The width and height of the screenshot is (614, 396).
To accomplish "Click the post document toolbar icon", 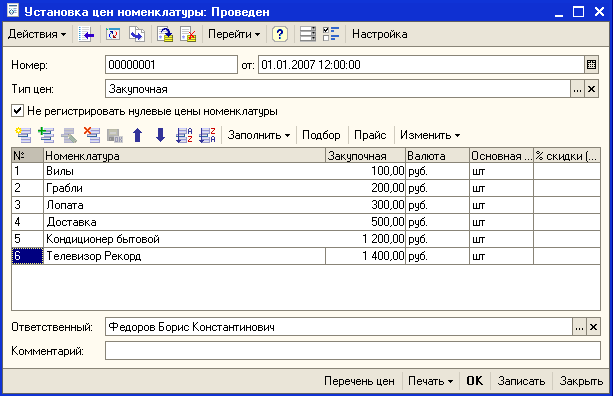I will 165,34.
